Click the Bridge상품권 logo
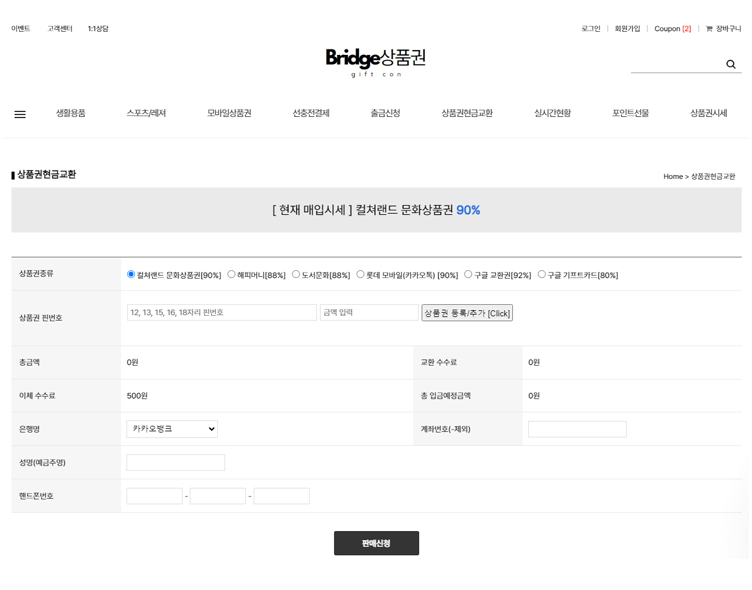The image size is (752, 590). 376,62
